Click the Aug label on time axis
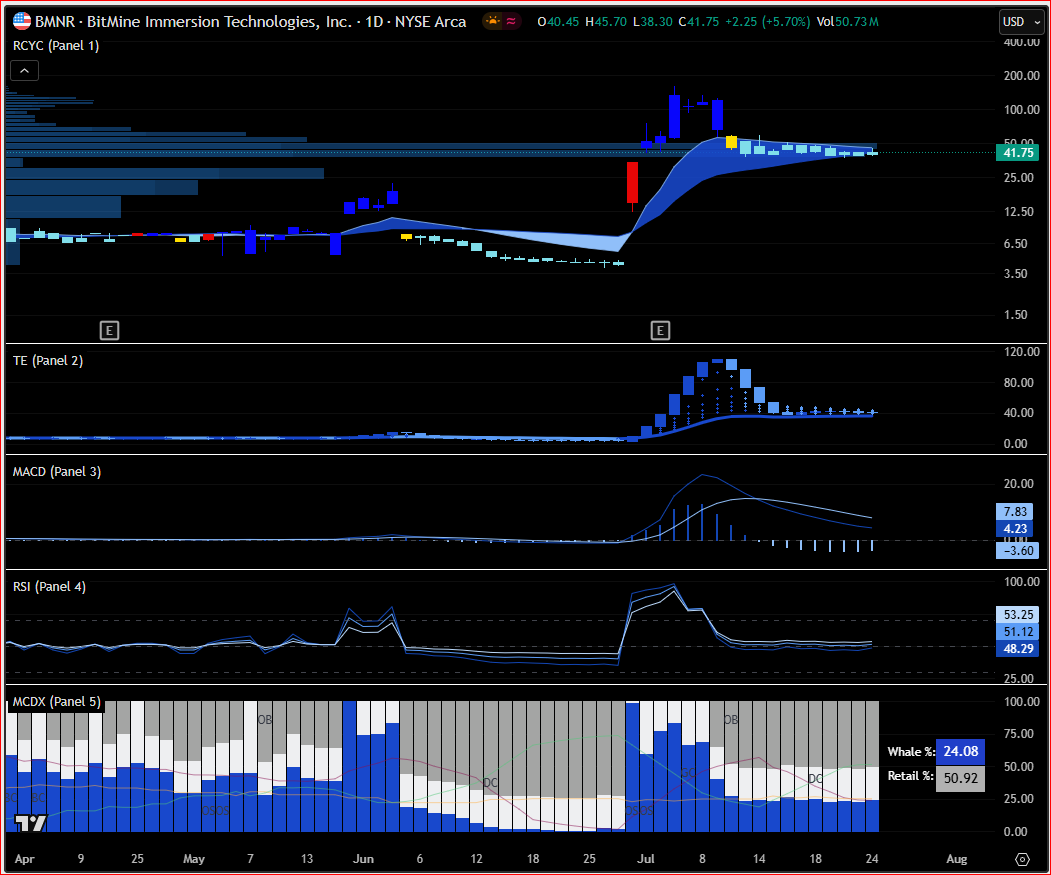This screenshot has height=875, width=1051. [x=956, y=859]
